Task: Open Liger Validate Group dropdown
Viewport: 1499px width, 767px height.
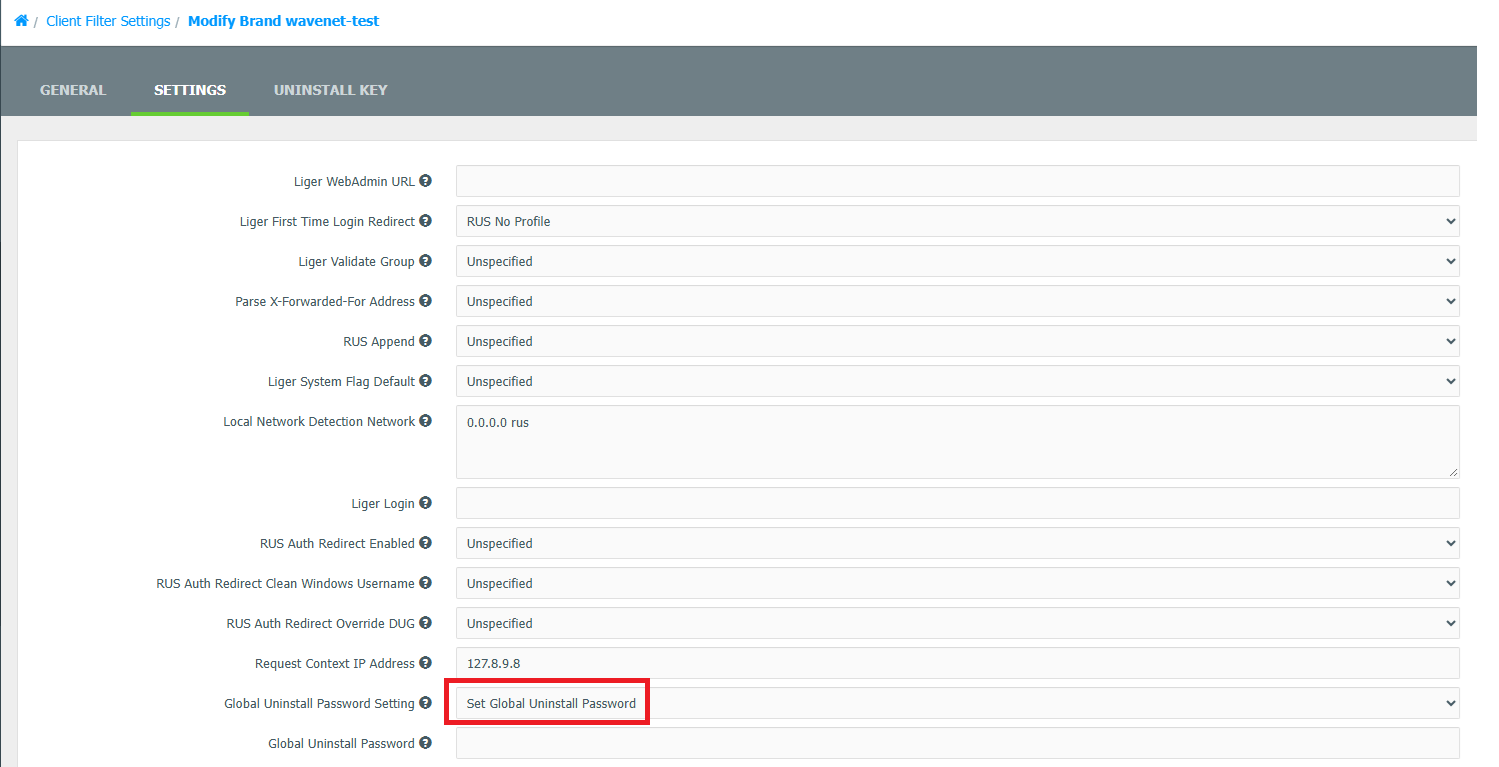Action: 957,261
